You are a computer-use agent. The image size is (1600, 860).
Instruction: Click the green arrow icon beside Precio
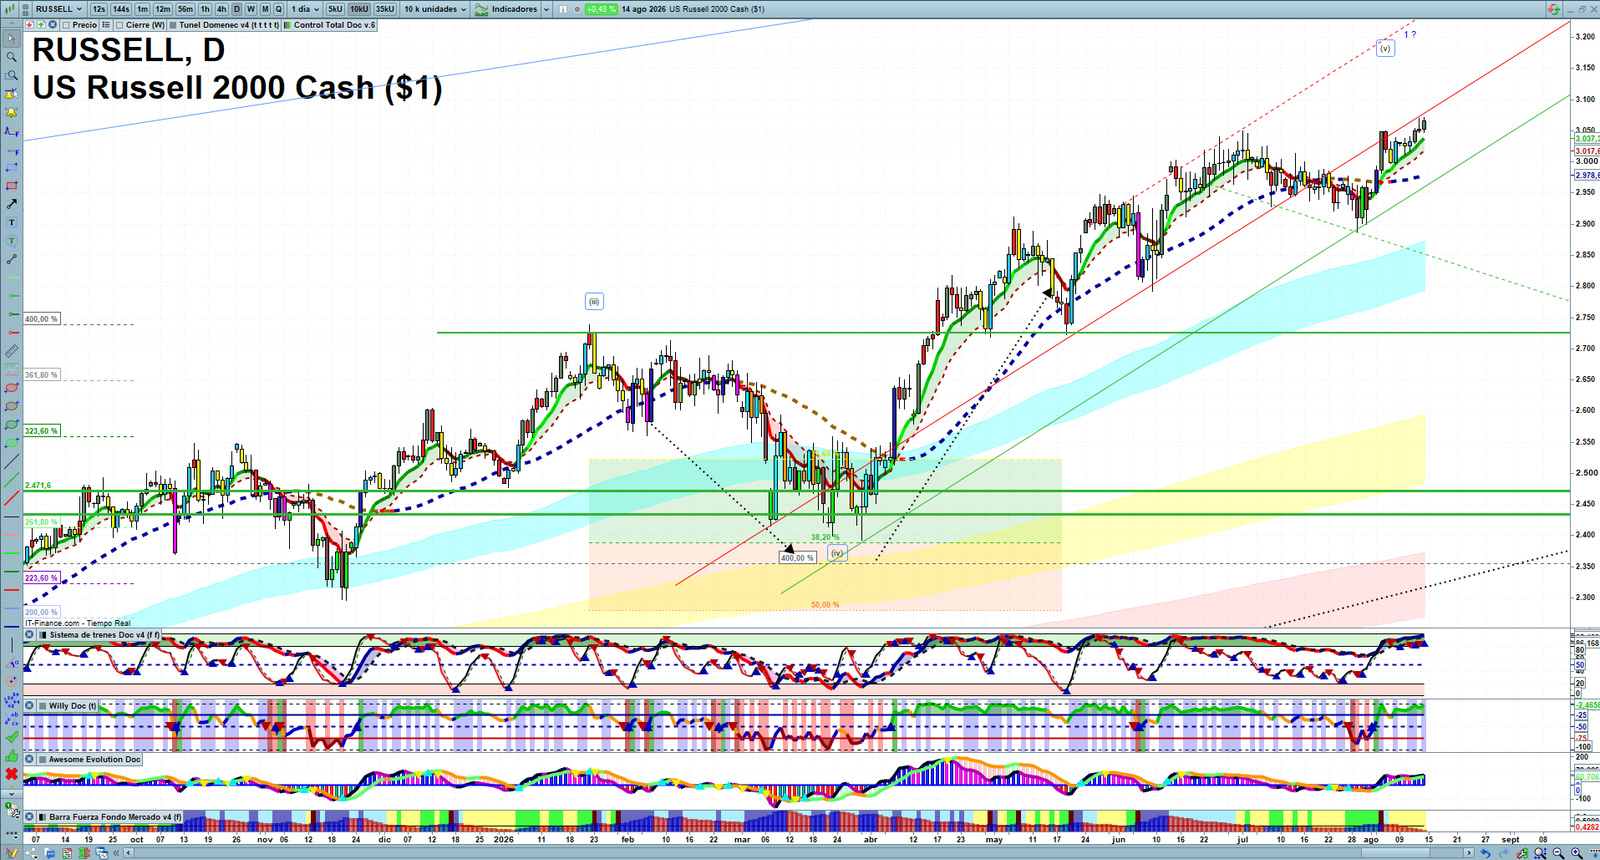pos(41,25)
